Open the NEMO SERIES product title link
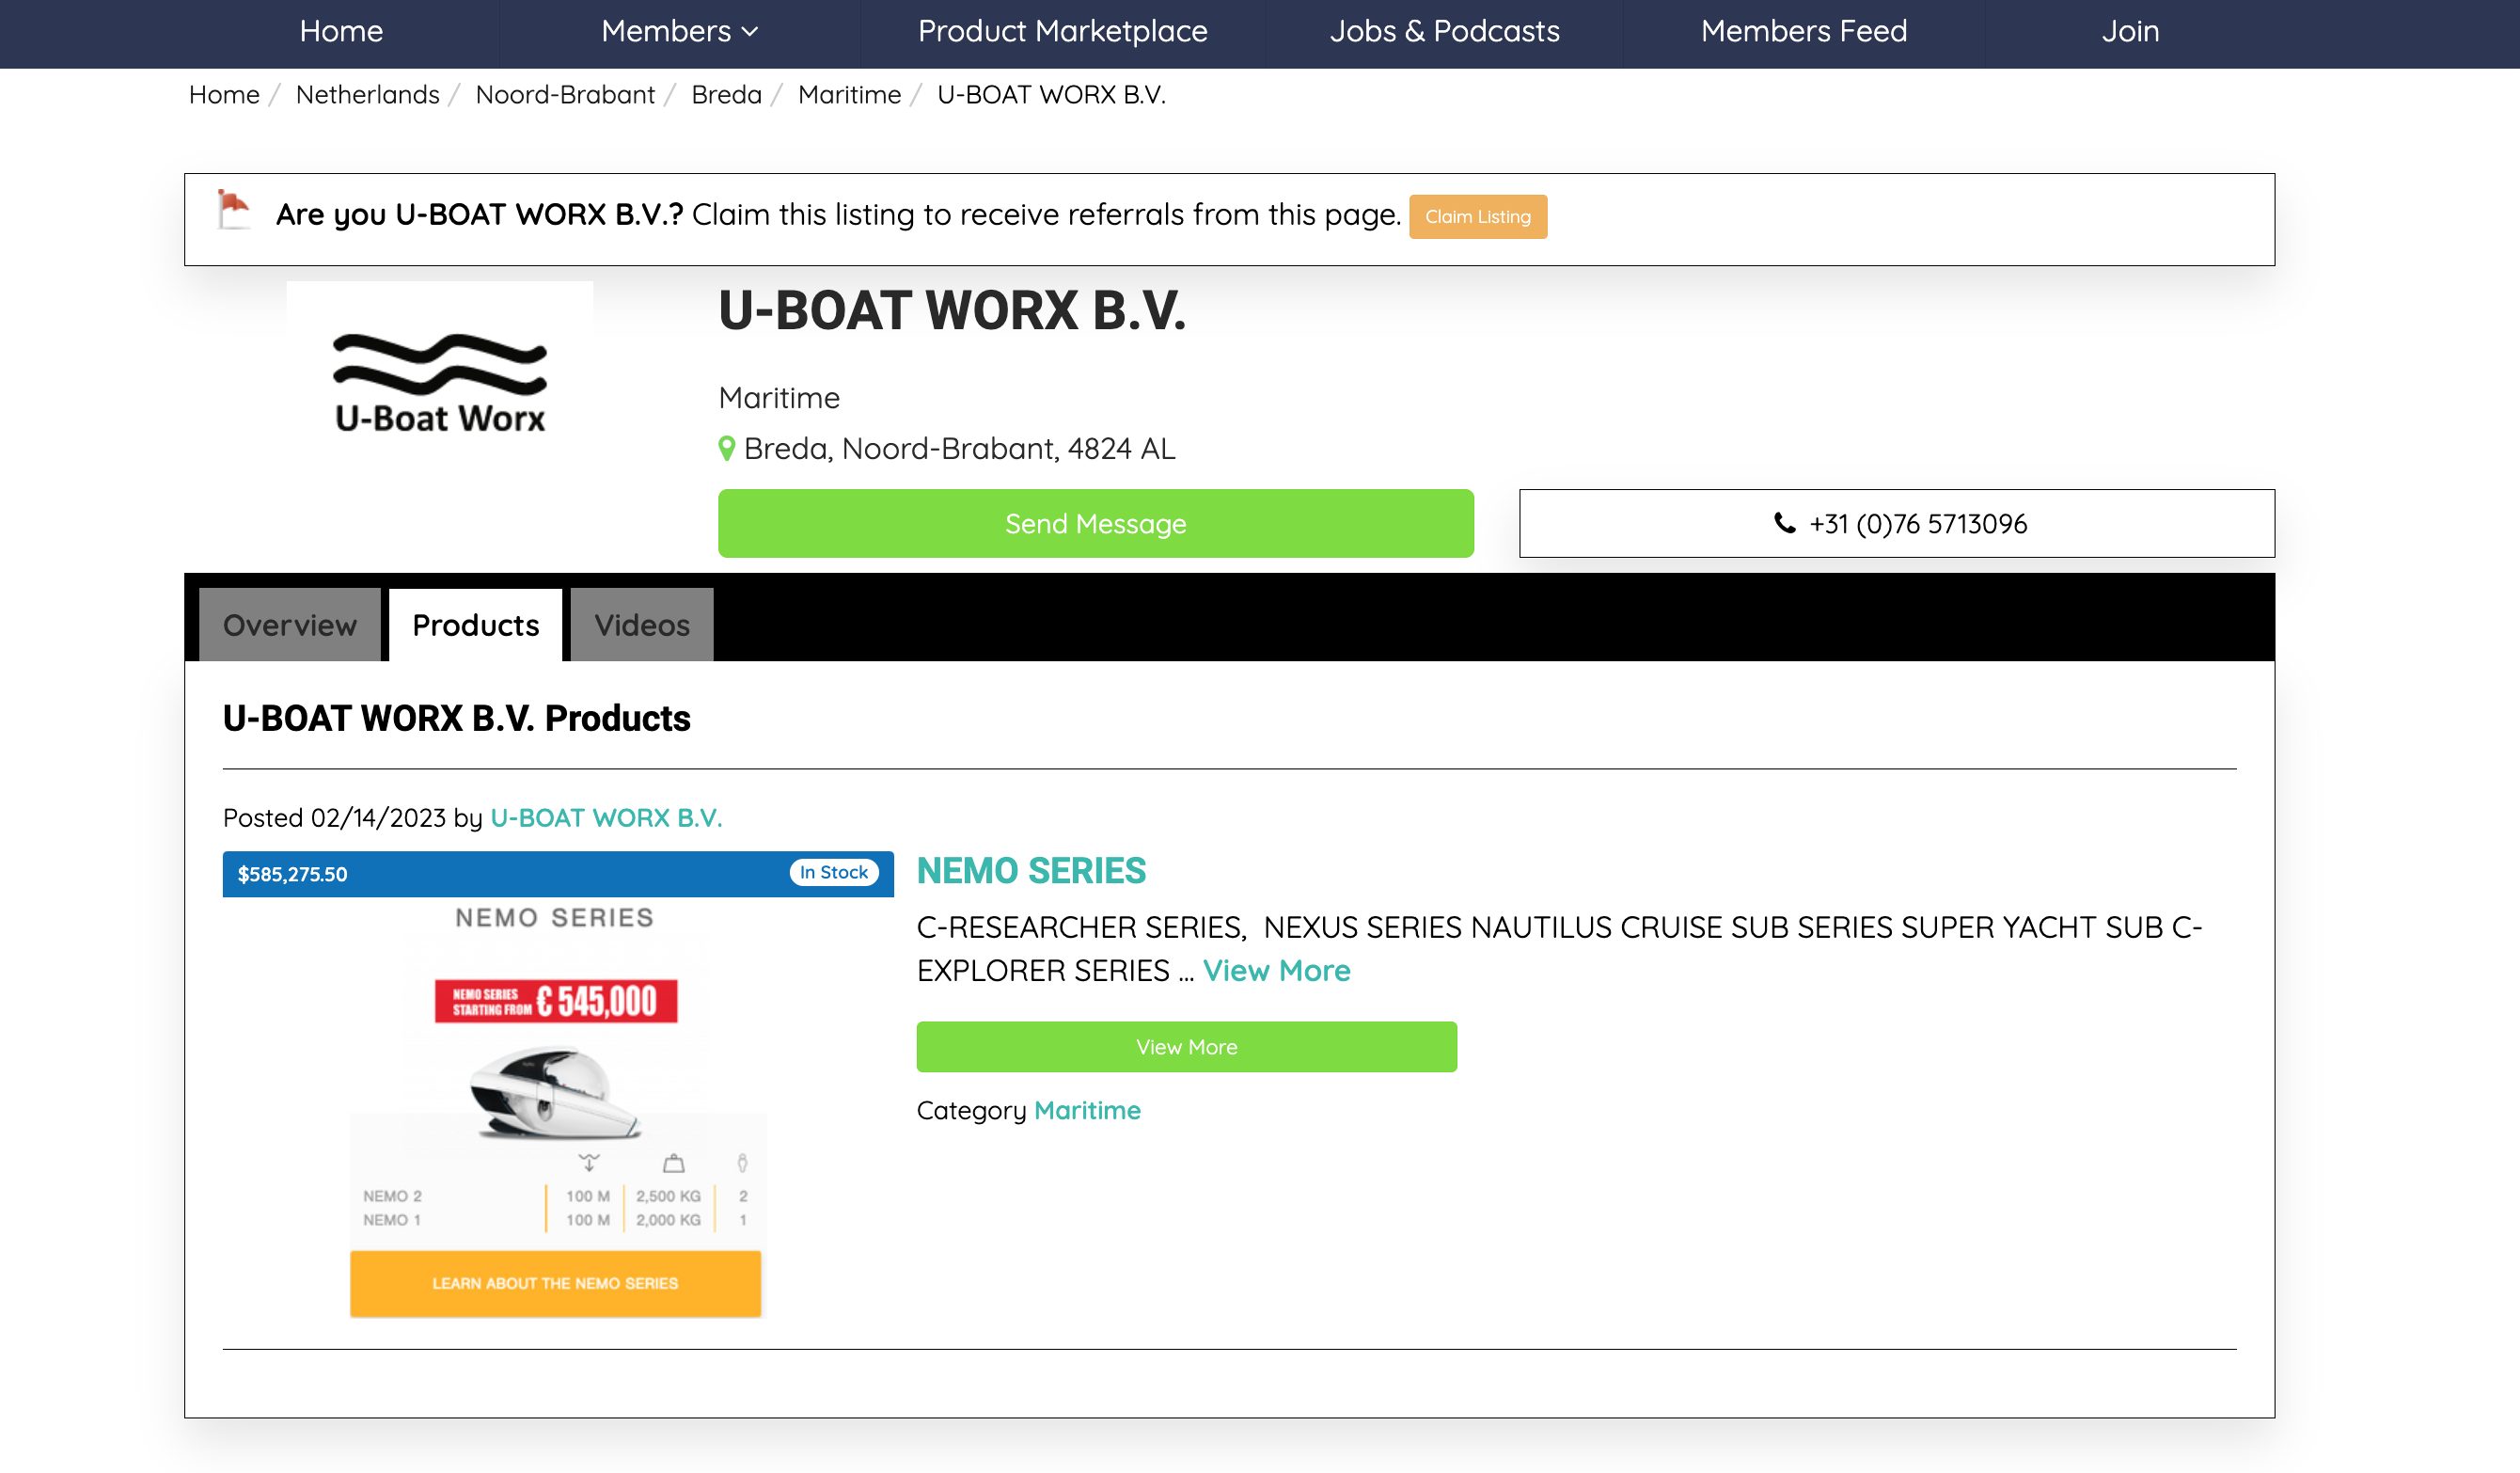This screenshot has width=2520, height=1473. pyautogui.click(x=1031, y=870)
